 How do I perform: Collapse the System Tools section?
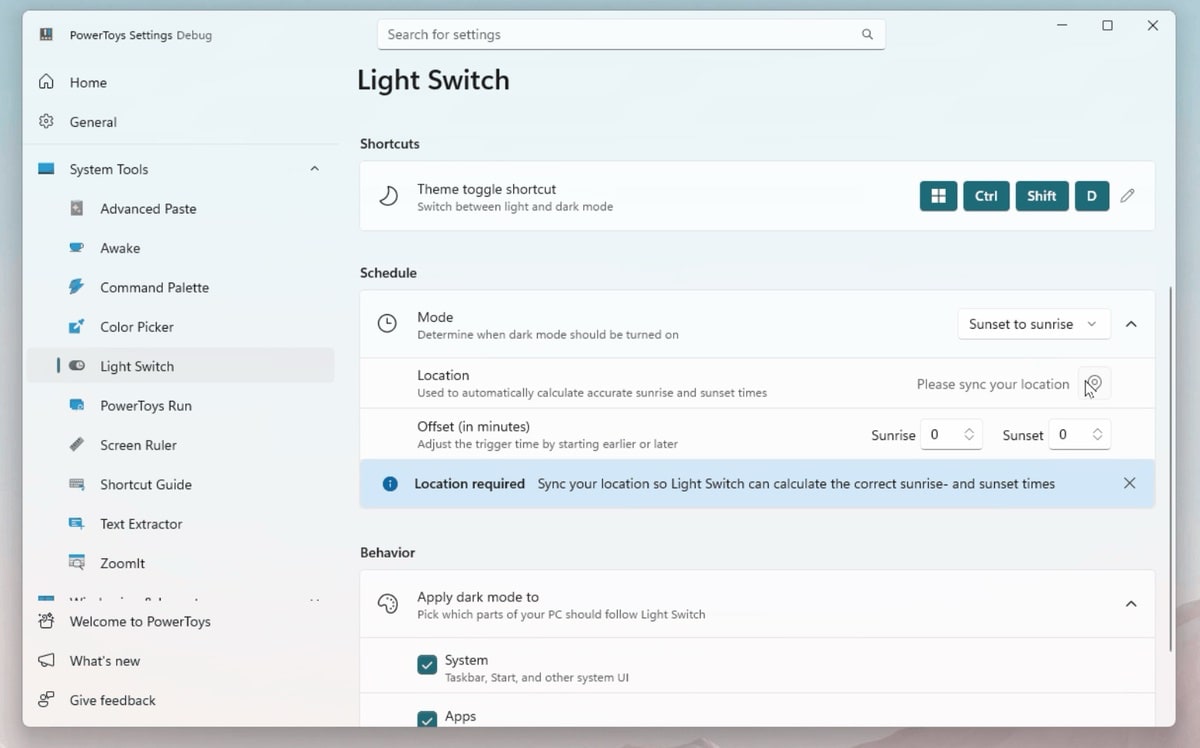coord(314,169)
